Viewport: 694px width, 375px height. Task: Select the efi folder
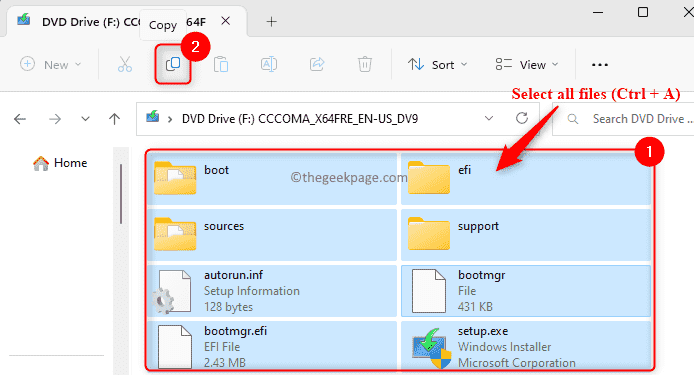(x=526, y=178)
